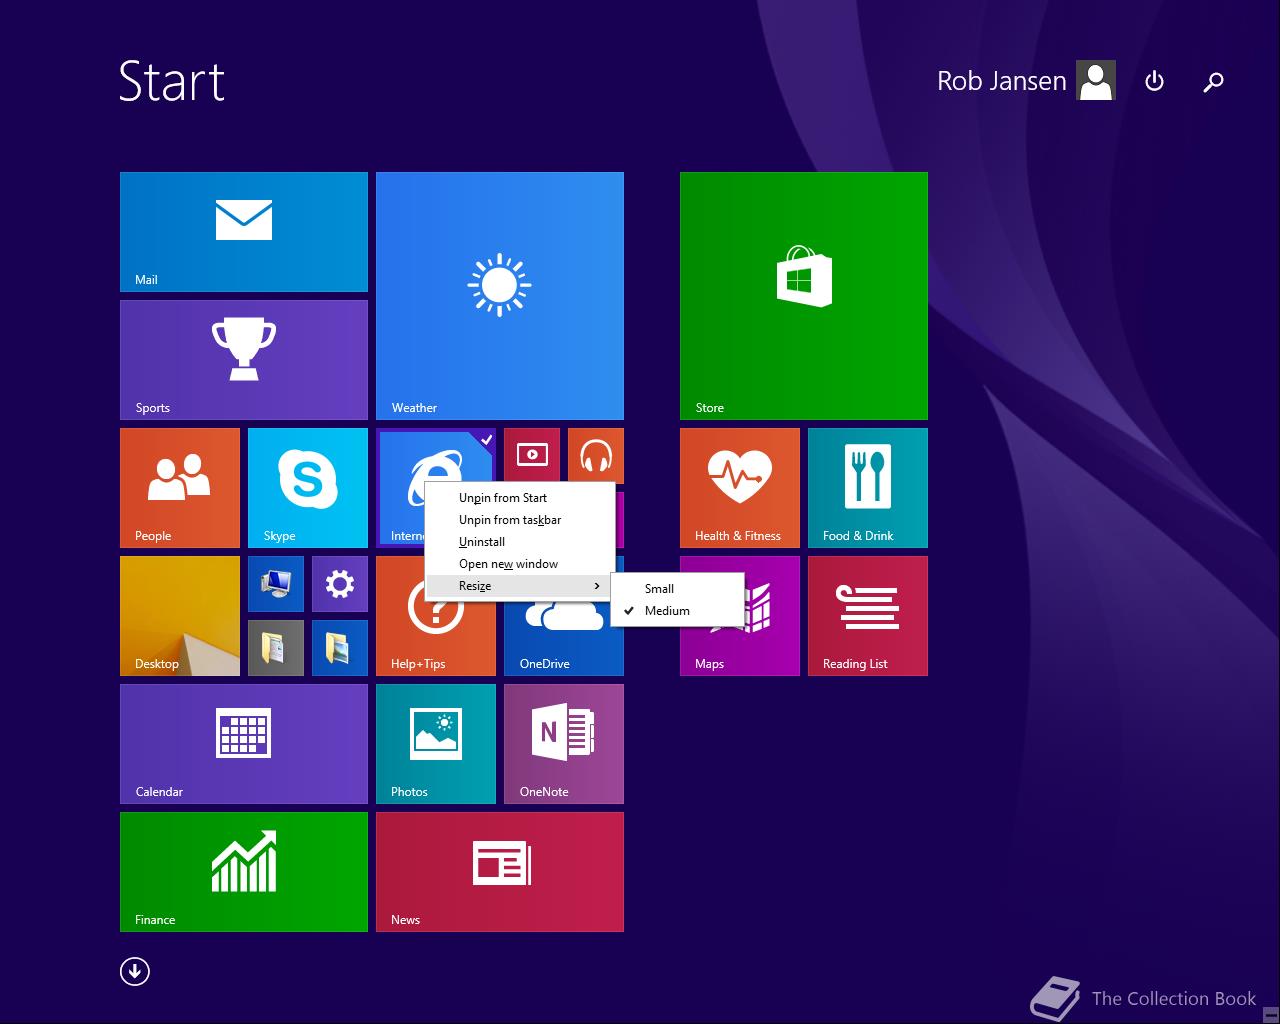This screenshot has width=1280, height=1024.
Task: Open the People tile
Action: tap(180, 488)
